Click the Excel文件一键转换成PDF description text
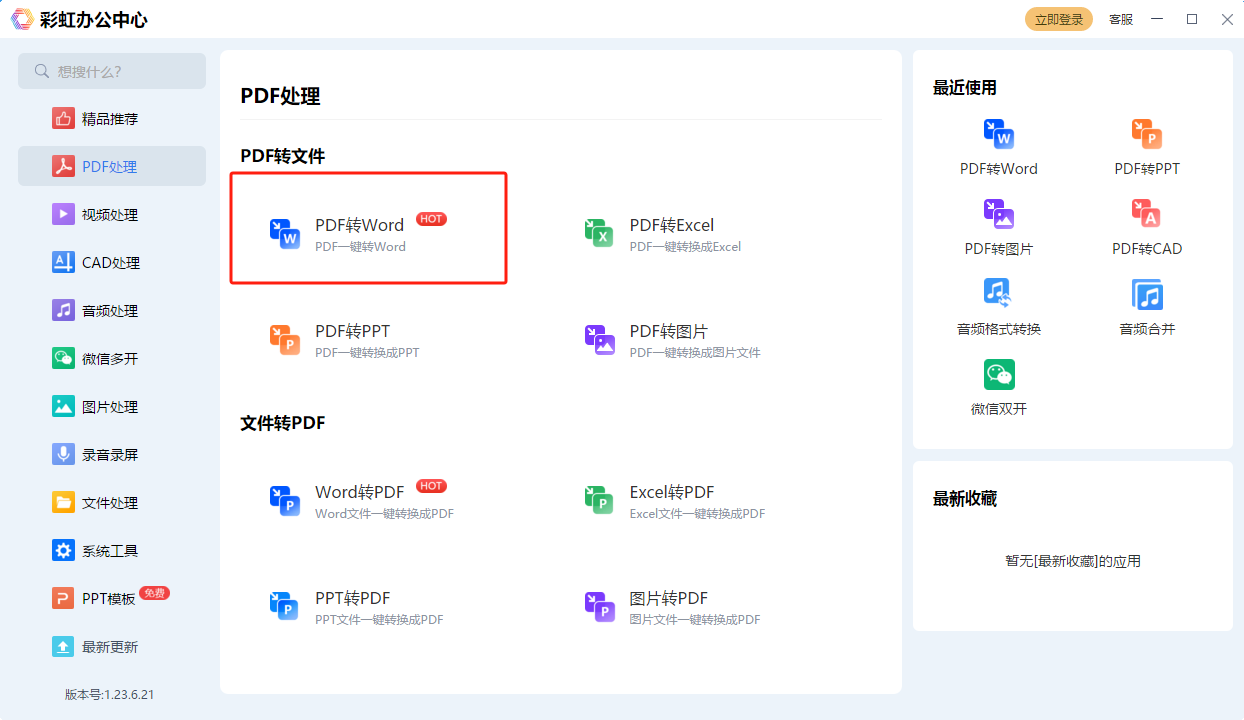 (697, 513)
